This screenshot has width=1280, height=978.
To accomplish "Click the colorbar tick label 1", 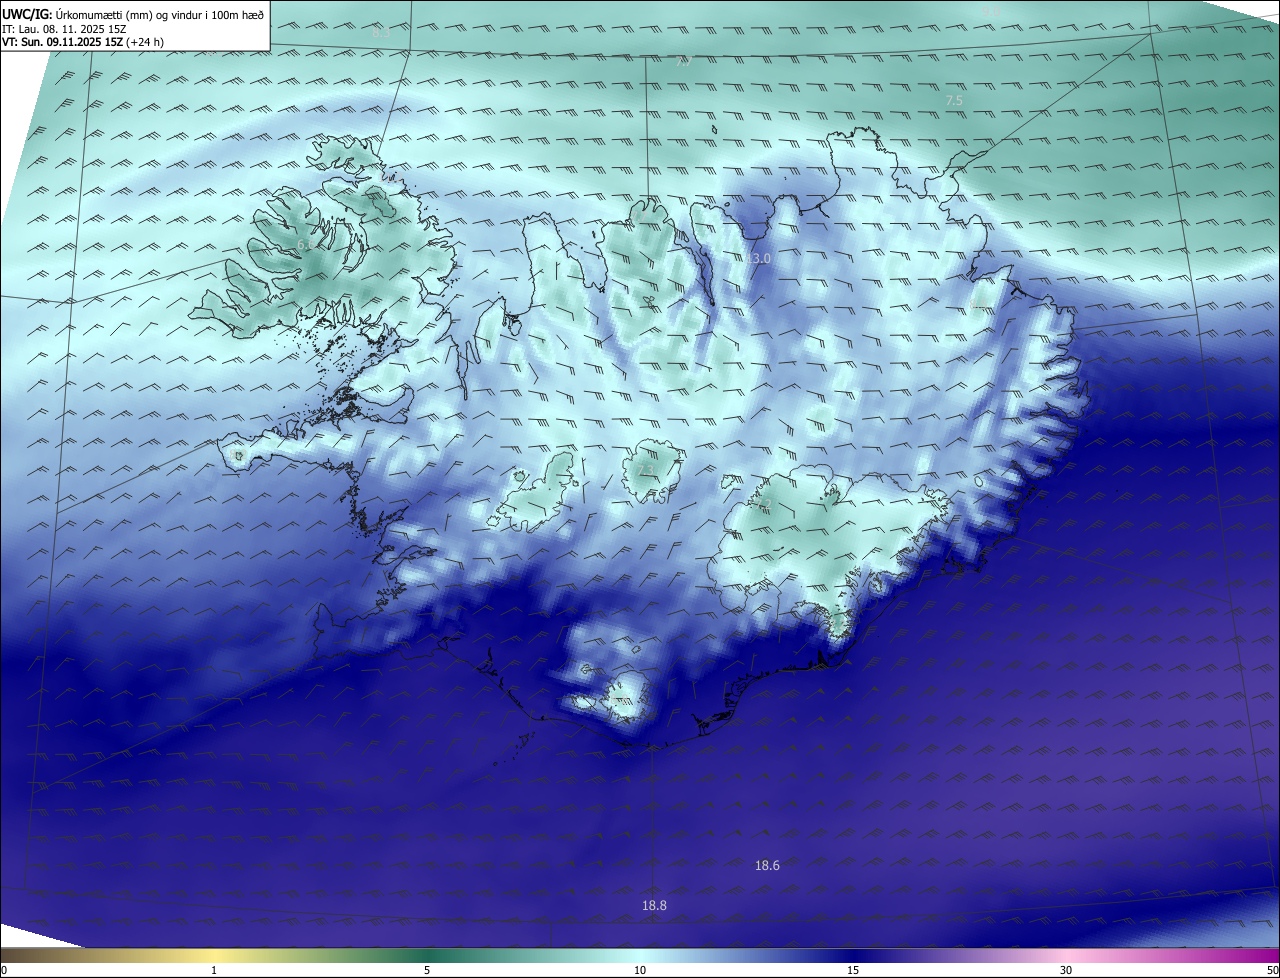I will pyautogui.click(x=214, y=970).
